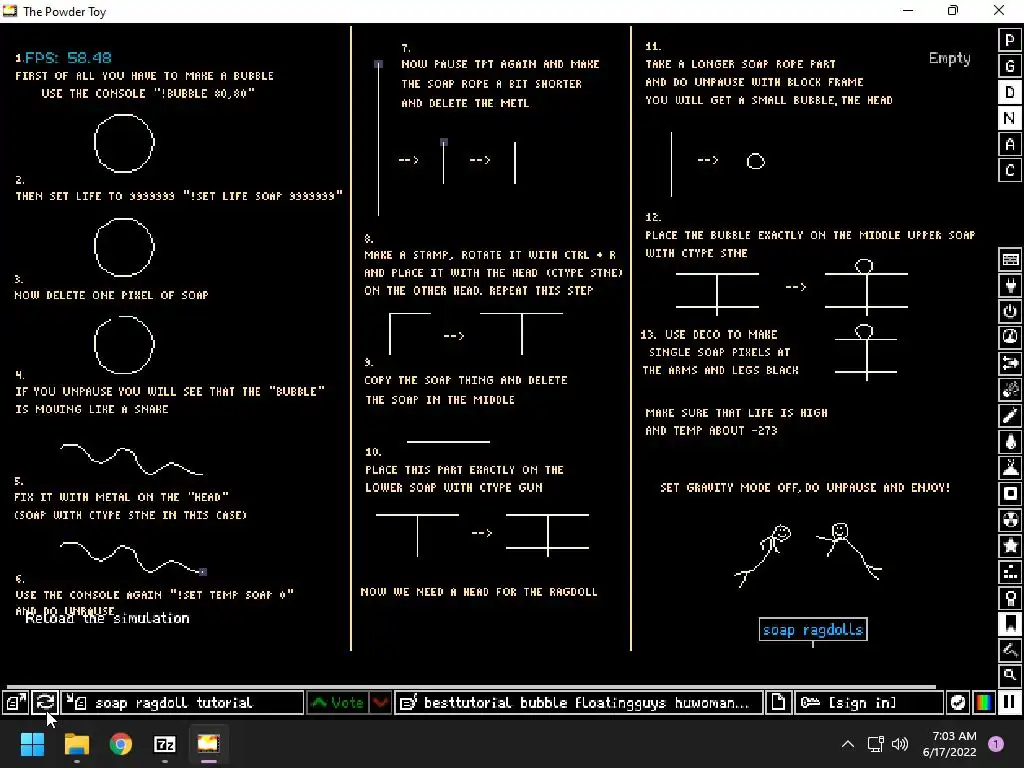Screen dimensions: 1024x768
Task: Open the Solids menu (square icon)
Action: [1010, 494]
